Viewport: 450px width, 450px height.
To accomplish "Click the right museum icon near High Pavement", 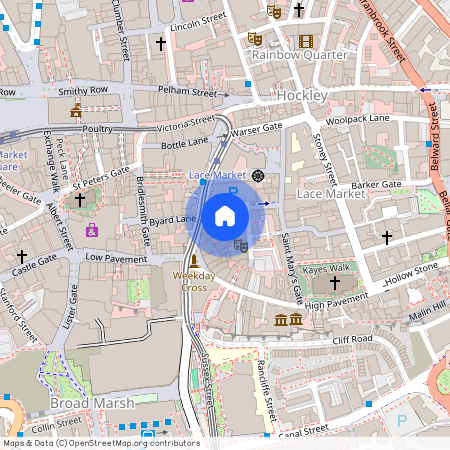I will coord(296,319).
